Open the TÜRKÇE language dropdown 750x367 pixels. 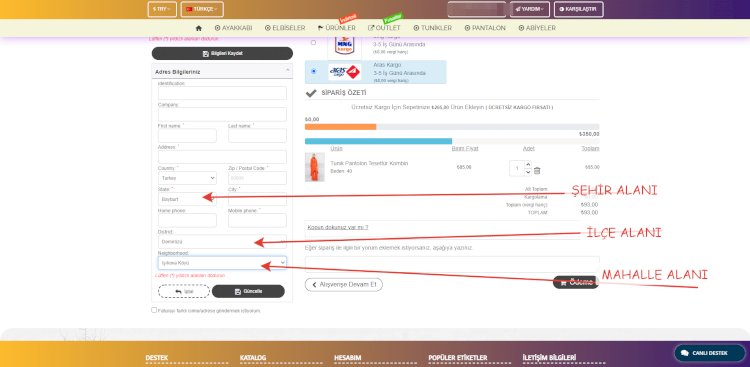pos(202,9)
